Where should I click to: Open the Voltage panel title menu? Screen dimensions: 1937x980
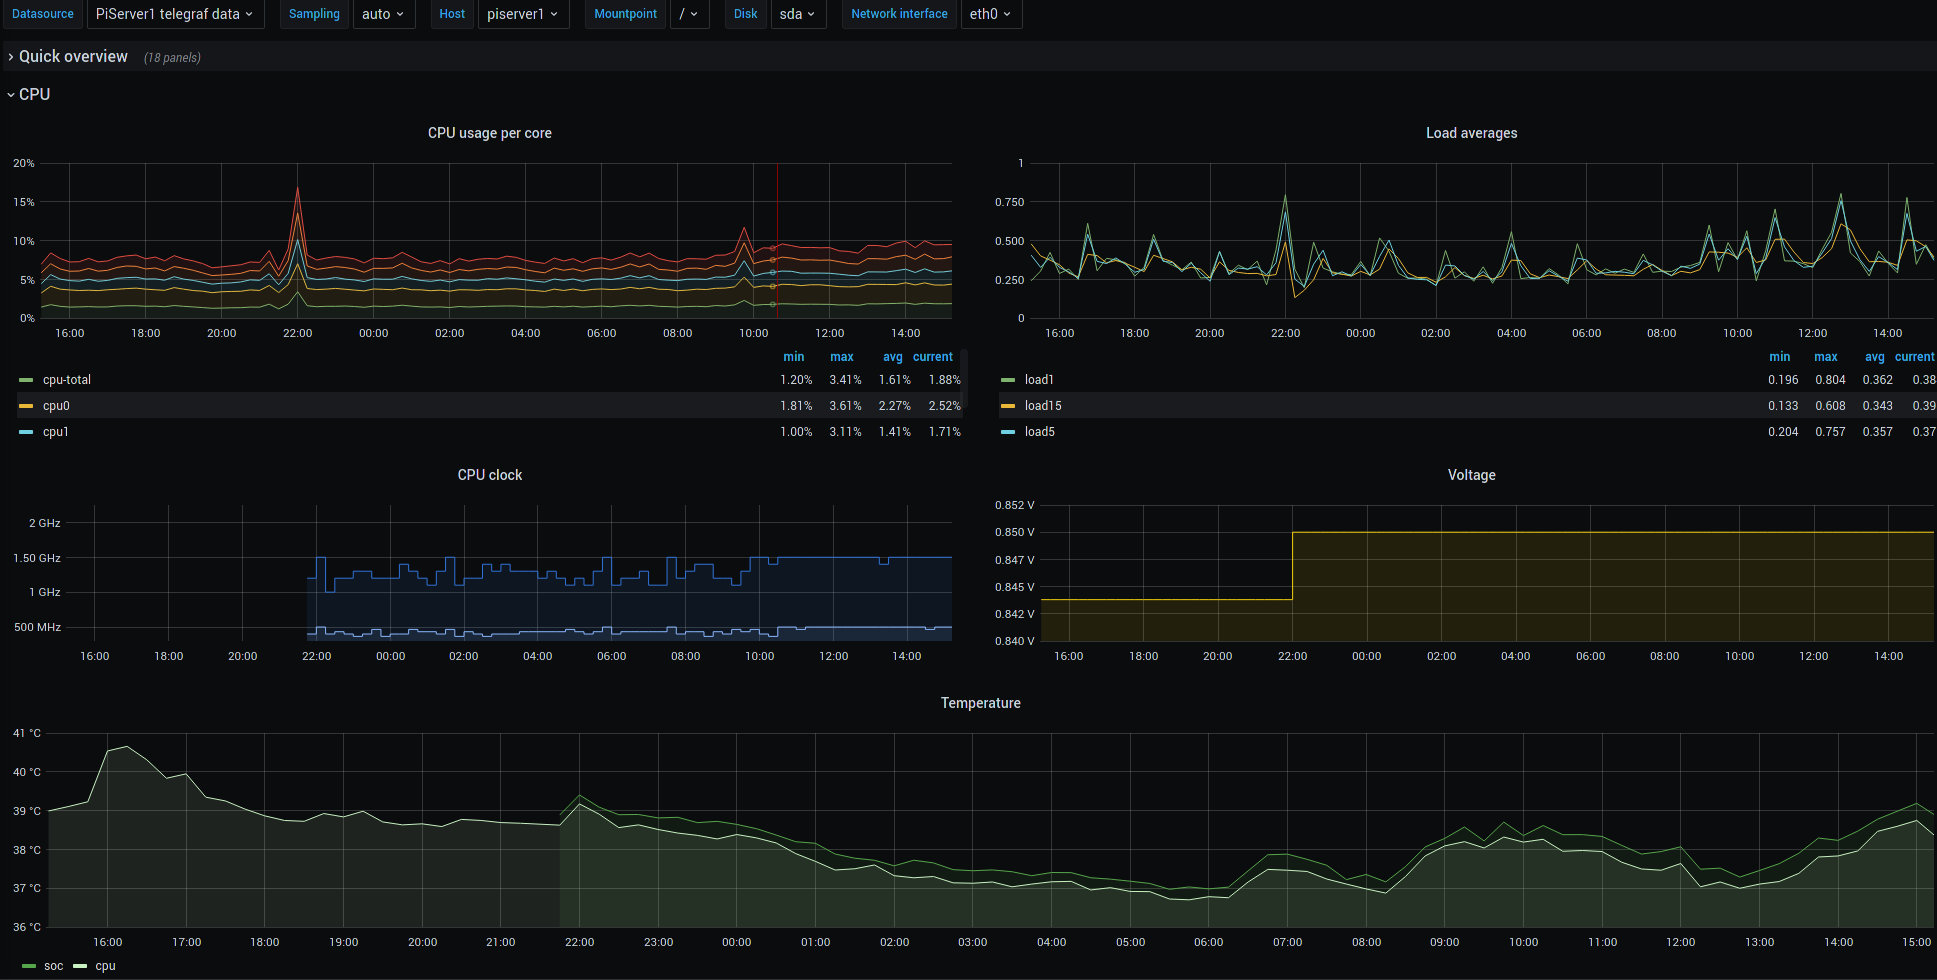coord(1472,475)
